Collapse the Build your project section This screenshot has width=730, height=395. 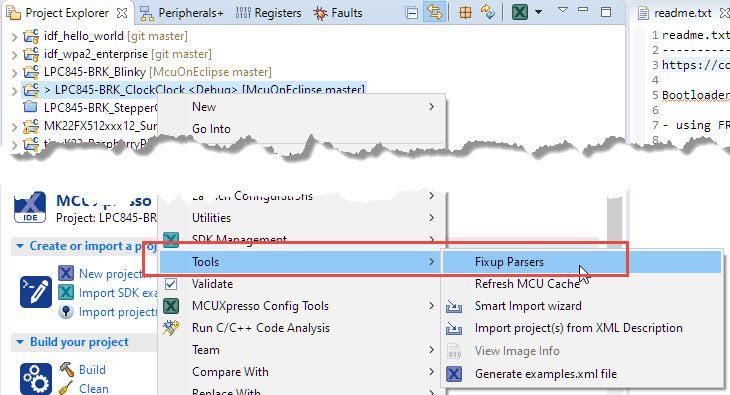pos(20,342)
